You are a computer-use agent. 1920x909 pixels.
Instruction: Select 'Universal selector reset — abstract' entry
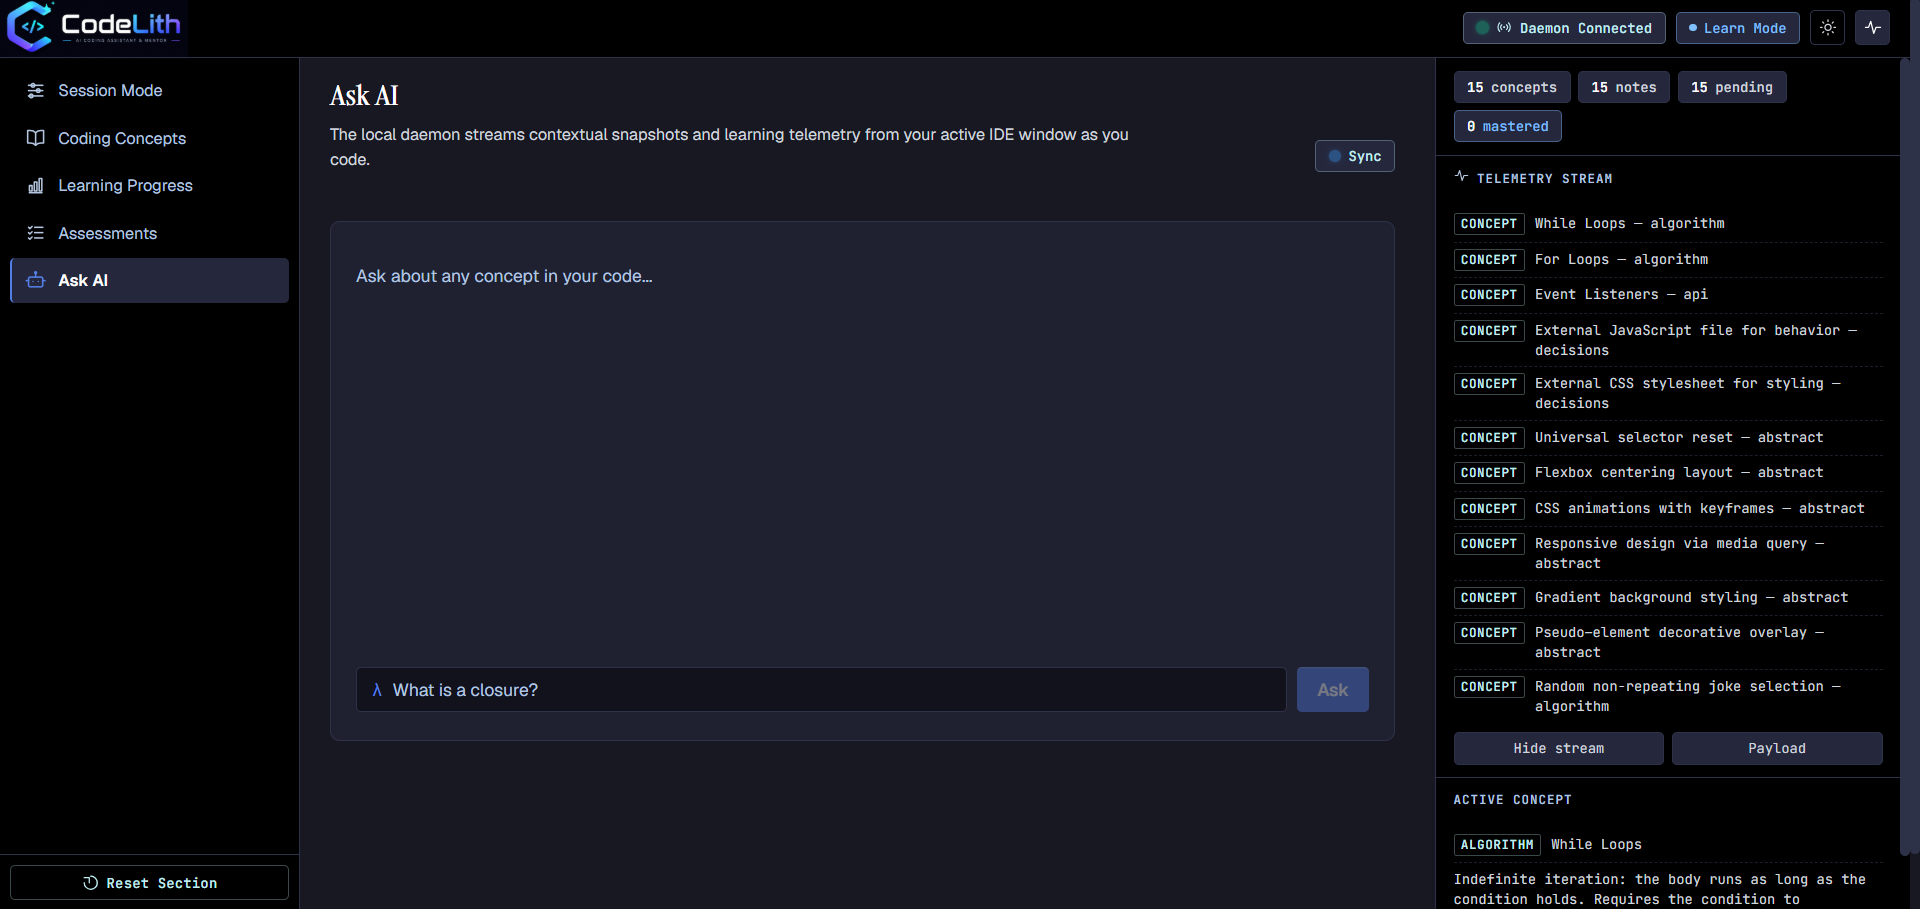coord(1668,438)
